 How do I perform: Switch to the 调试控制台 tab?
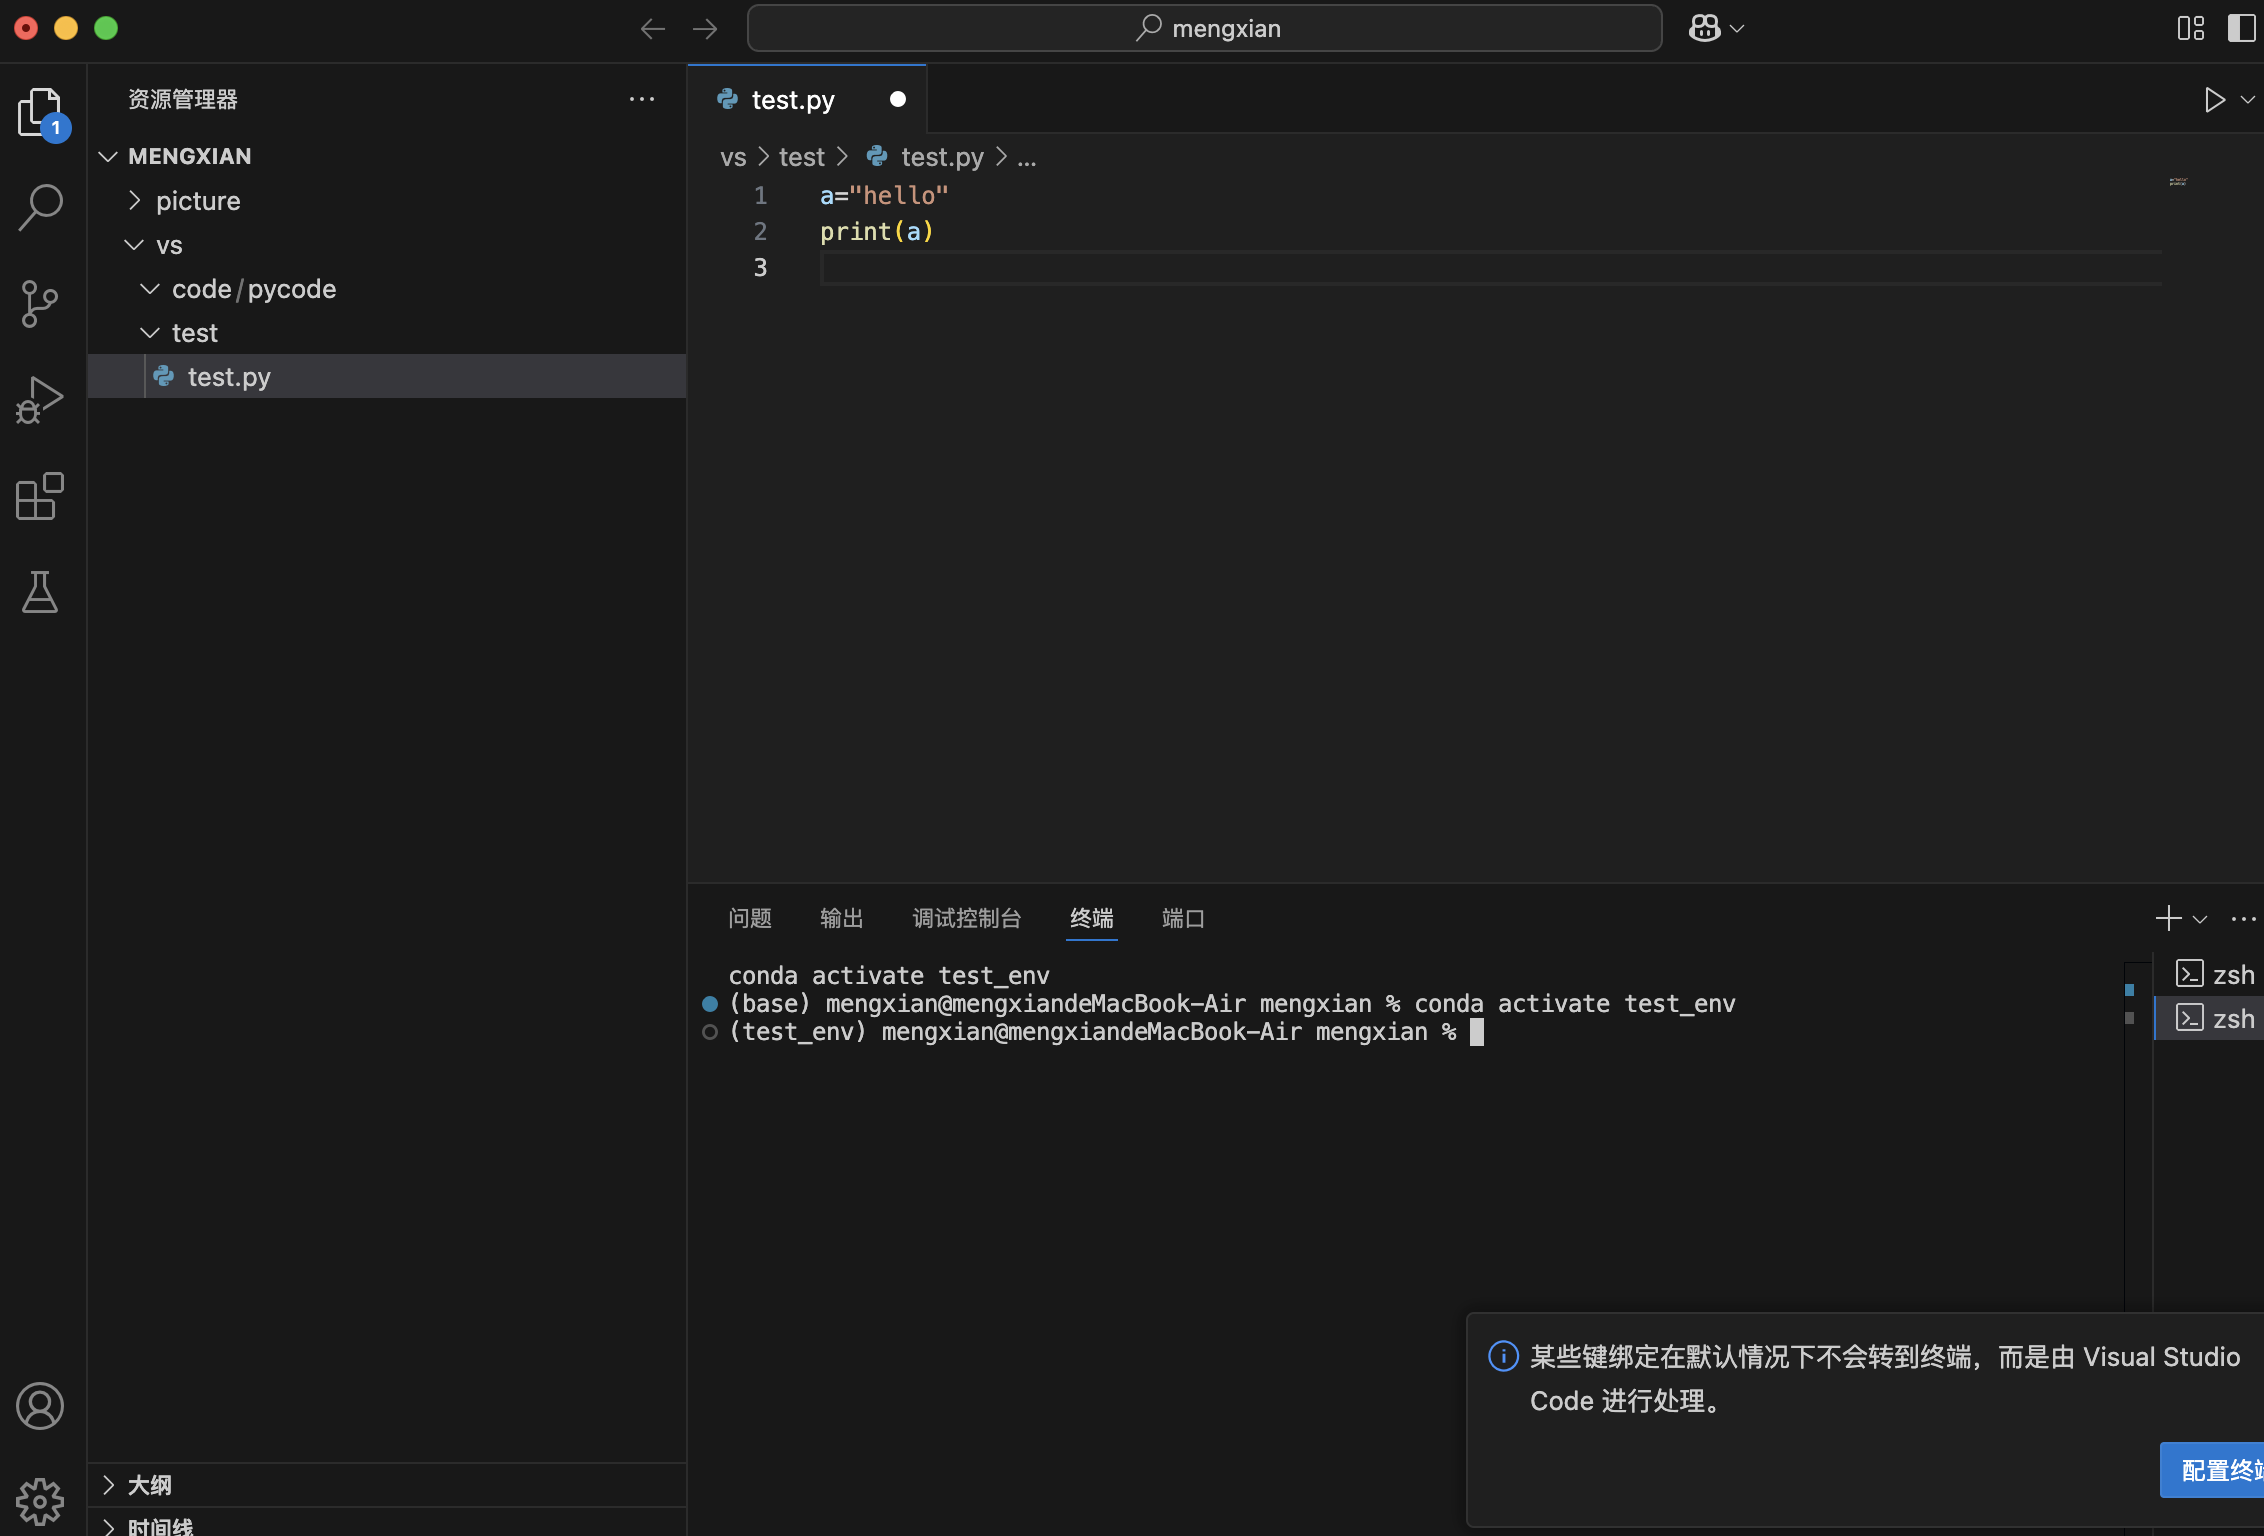(966, 918)
